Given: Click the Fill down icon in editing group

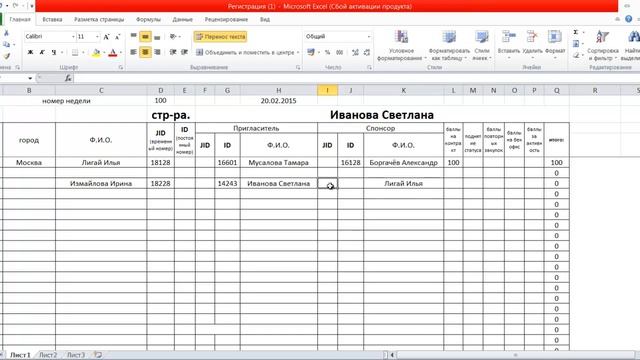Looking at the screenshot, I should point(576,44).
